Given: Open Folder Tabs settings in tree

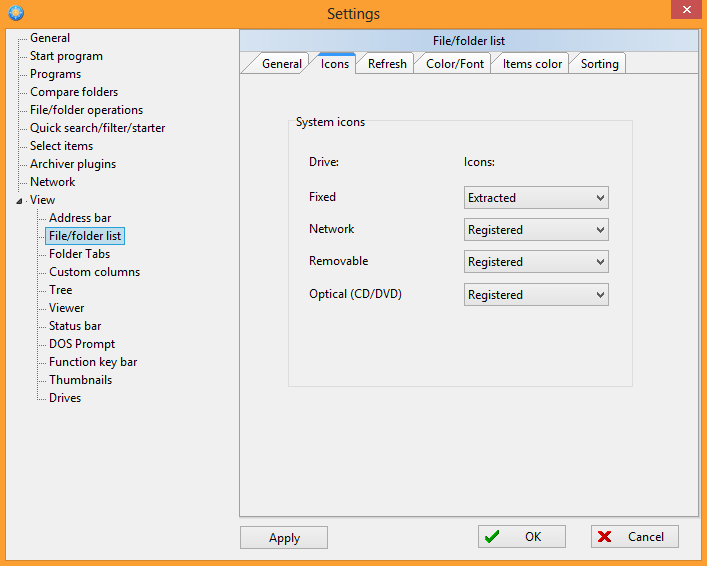Looking at the screenshot, I should [x=79, y=254].
